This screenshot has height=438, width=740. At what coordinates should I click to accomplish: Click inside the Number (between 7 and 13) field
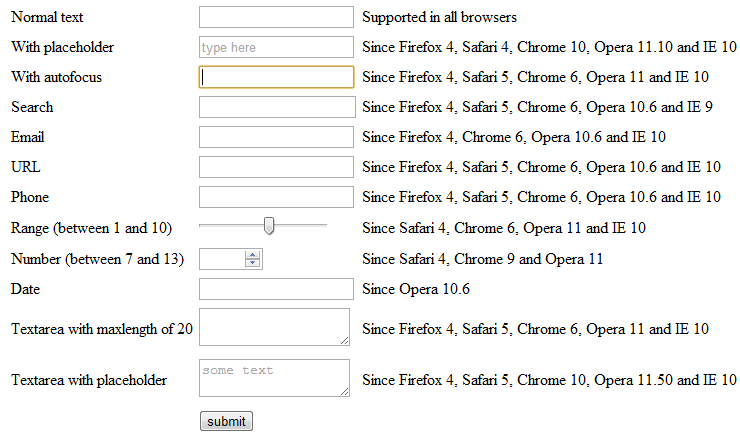[222, 260]
